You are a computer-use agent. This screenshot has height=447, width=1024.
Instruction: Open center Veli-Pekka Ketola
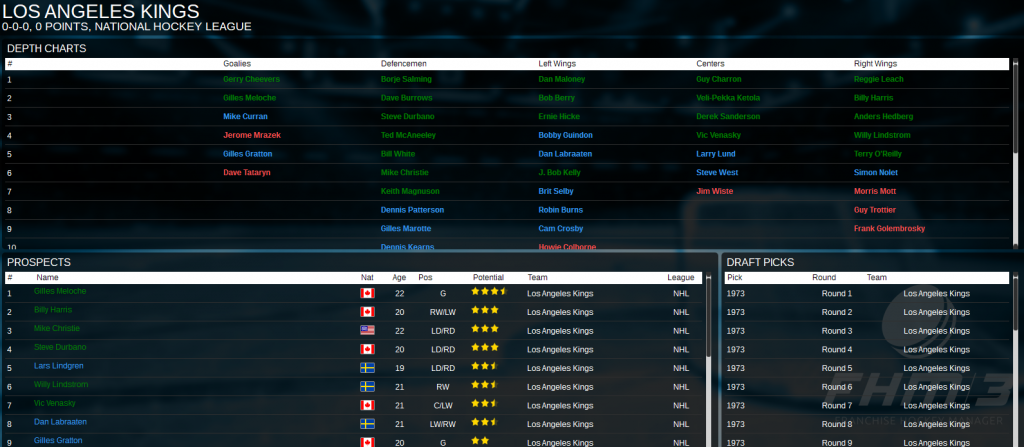click(728, 98)
